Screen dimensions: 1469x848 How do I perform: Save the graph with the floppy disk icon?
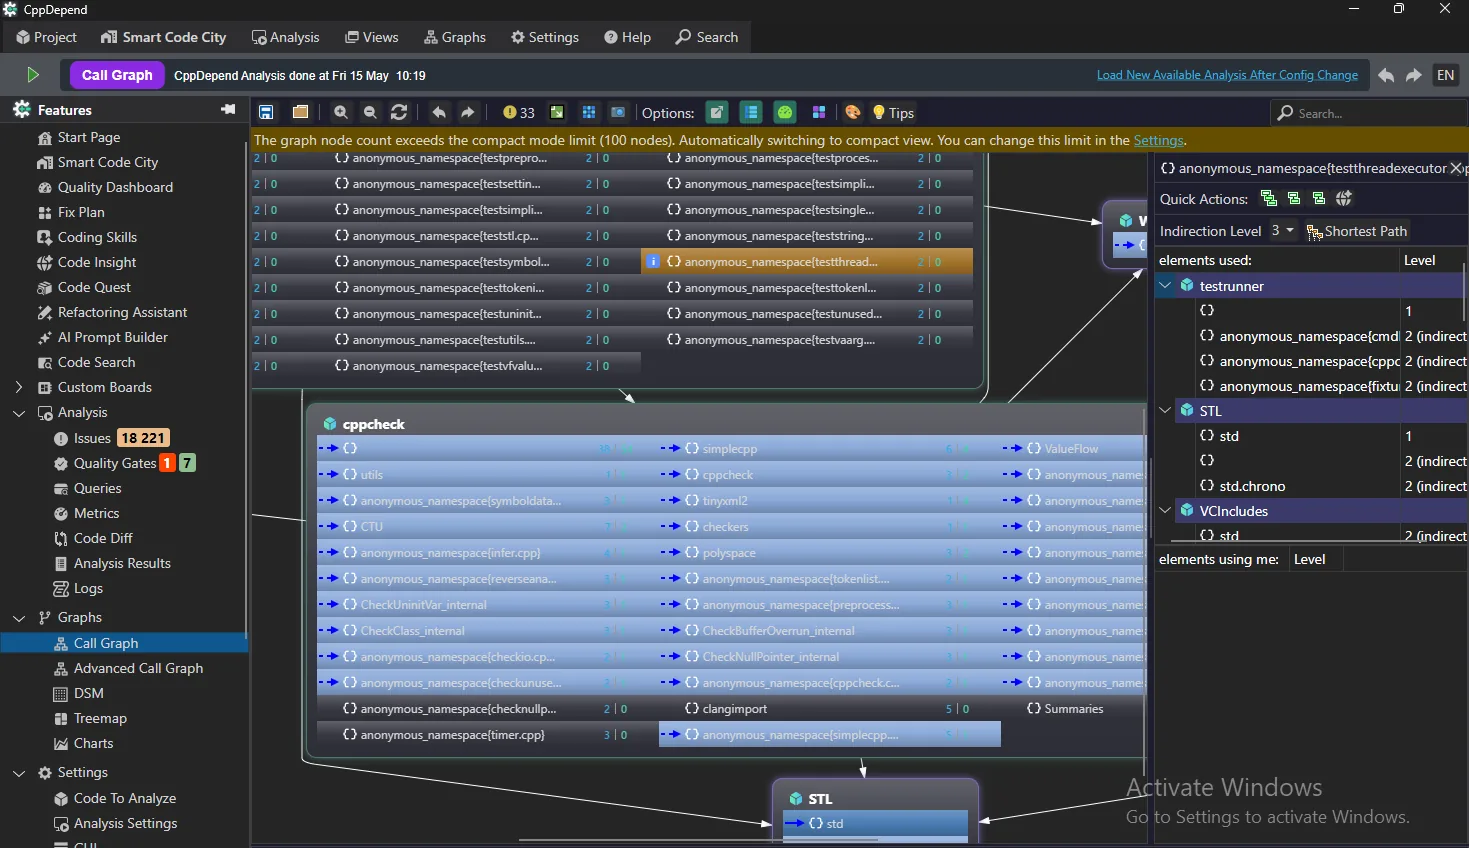(x=266, y=112)
